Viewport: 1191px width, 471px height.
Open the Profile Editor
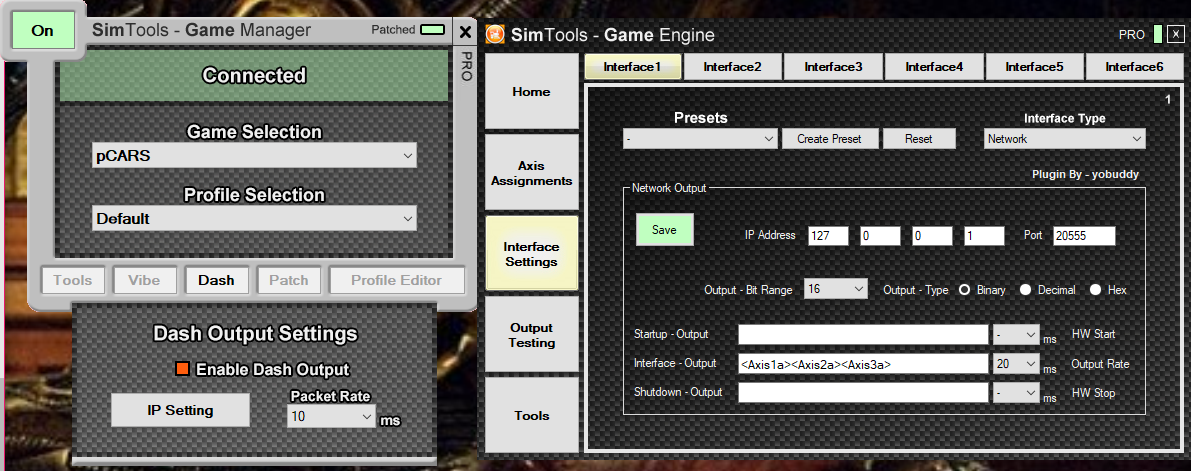point(396,280)
